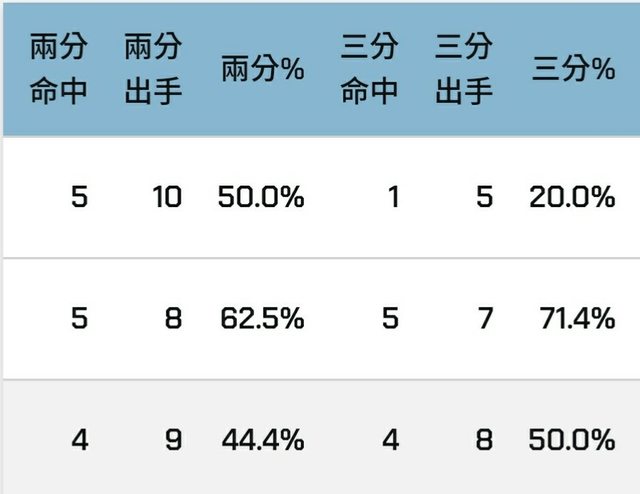Select the value 9 in 兩分出手 column
Viewport: 640px width, 494px height.
174,439
